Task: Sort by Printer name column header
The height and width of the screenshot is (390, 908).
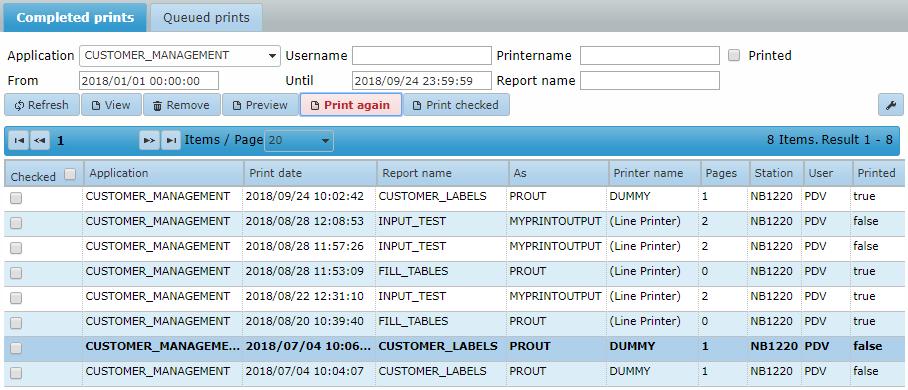Action: (x=654, y=173)
